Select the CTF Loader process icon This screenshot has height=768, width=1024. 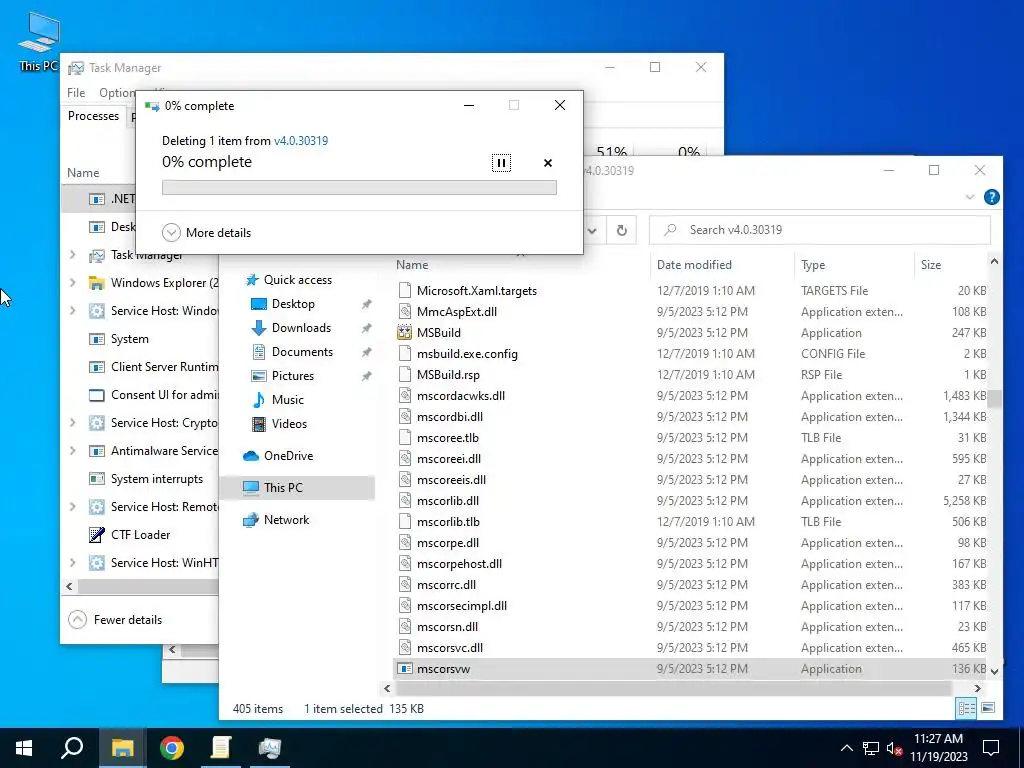coord(97,535)
